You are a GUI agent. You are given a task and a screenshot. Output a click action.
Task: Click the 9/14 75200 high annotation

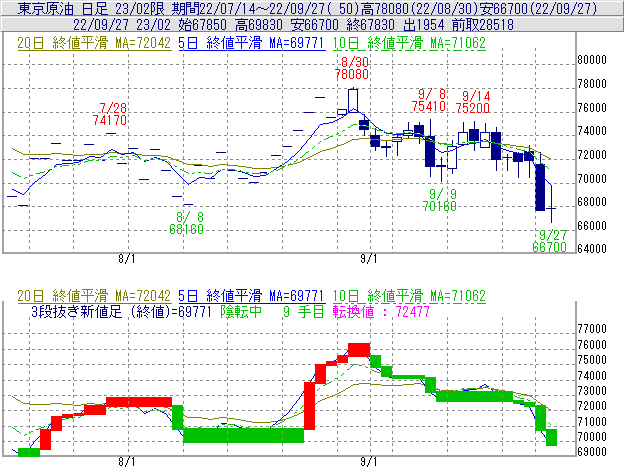coord(473,102)
